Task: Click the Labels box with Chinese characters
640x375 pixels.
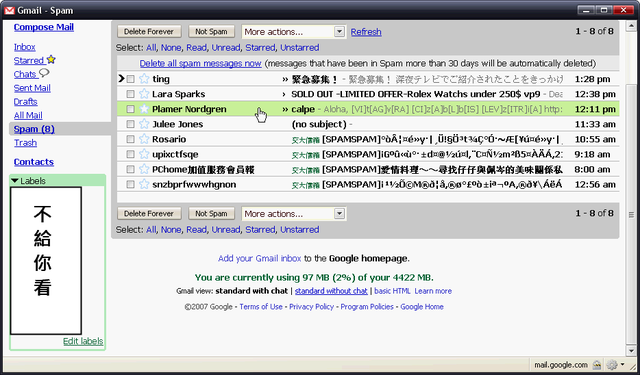Action: [x=46, y=261]
